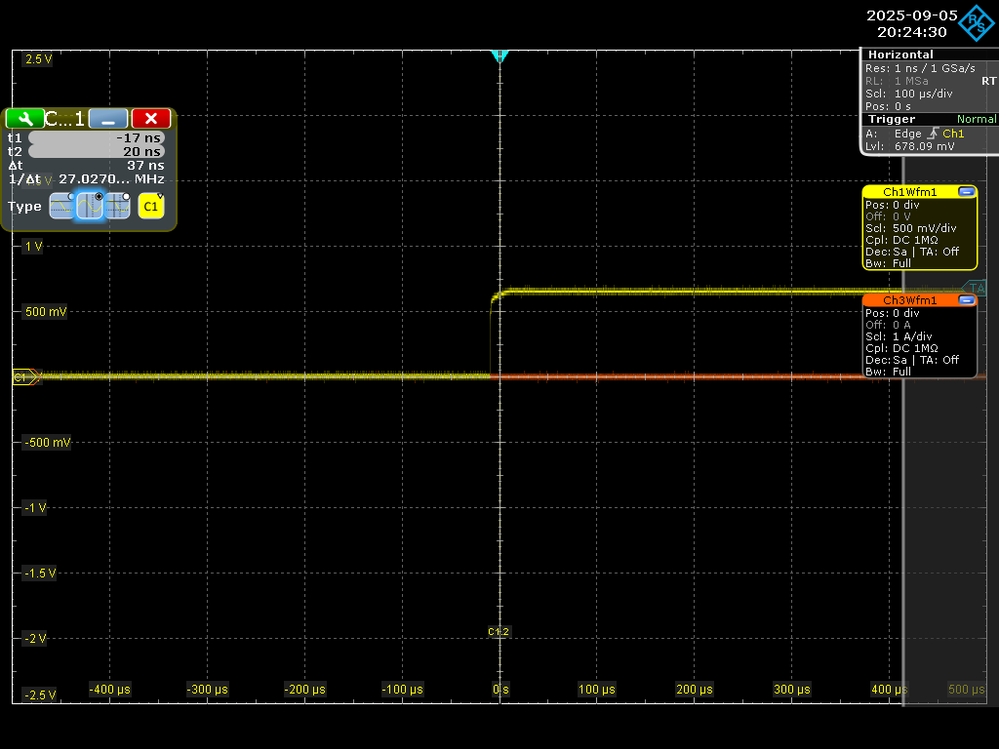Click the 2.5 V vertical axis label
The image size is (999, 749).
coord(38,59)
